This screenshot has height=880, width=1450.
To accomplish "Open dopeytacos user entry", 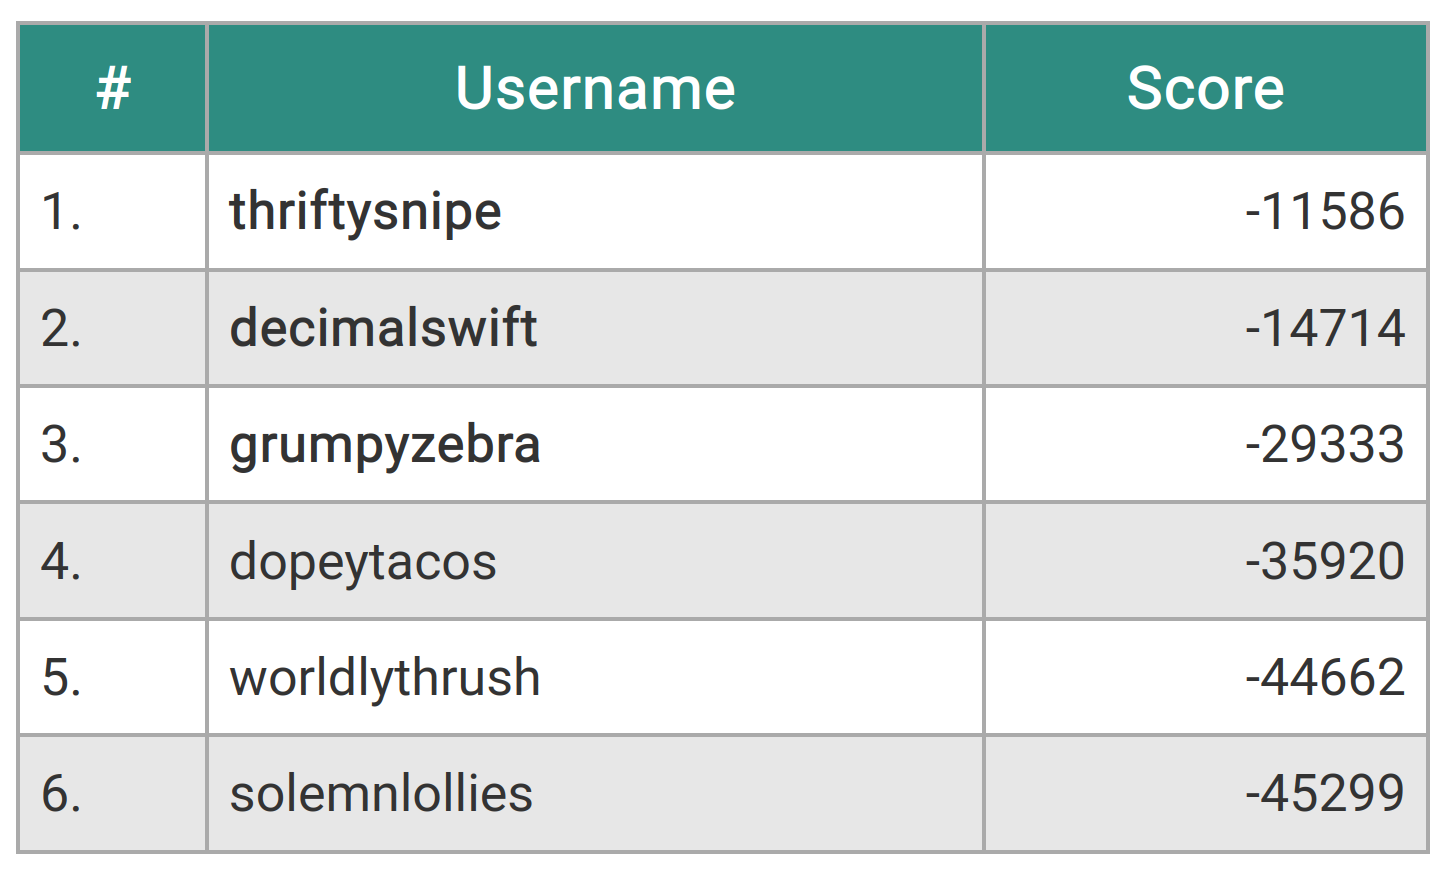I will pos(363,561).
